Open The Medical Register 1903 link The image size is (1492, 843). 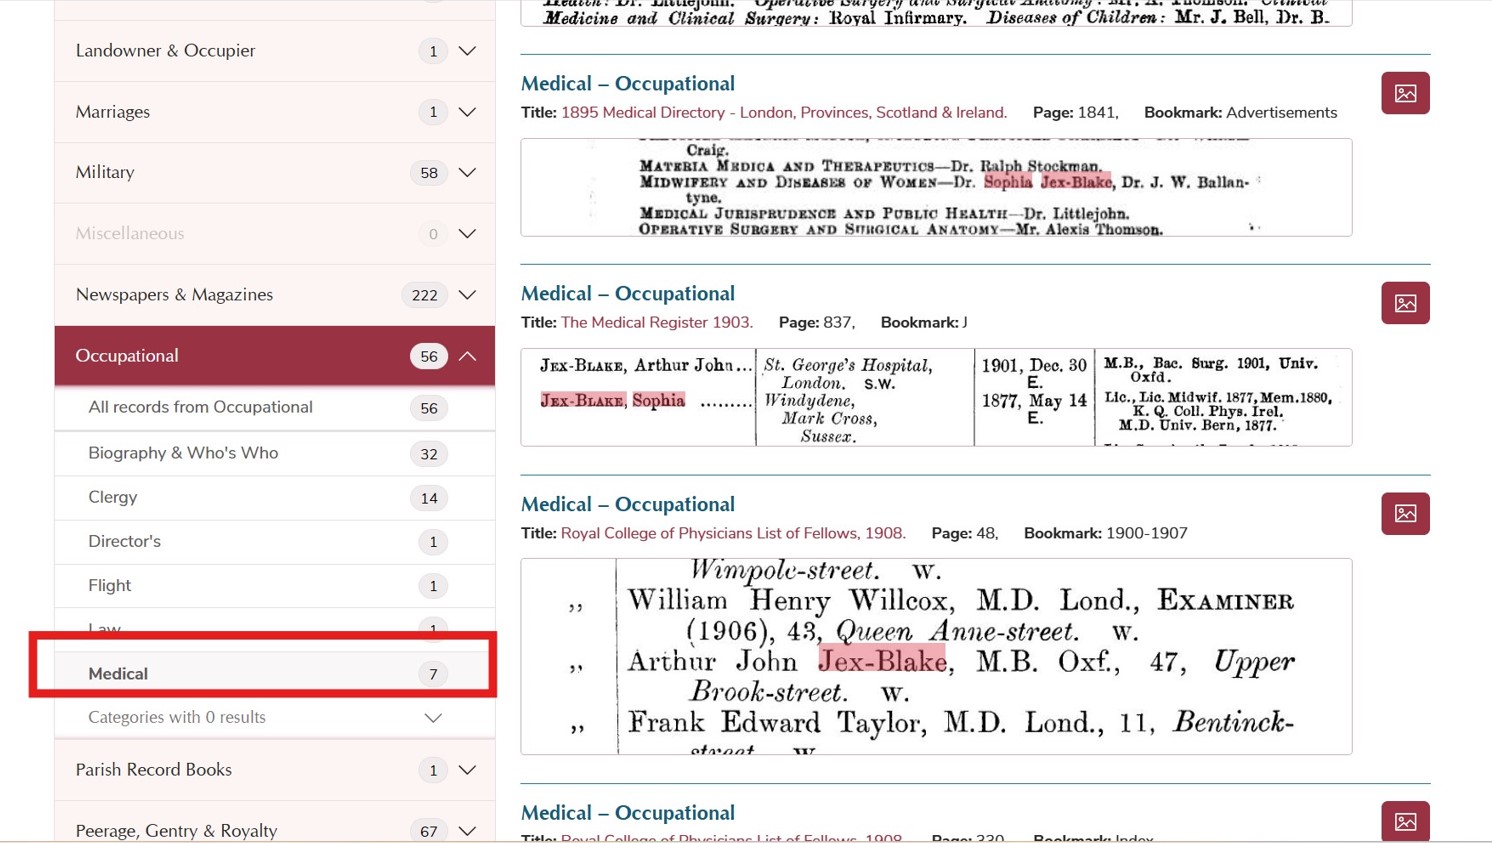pos(656,323)
